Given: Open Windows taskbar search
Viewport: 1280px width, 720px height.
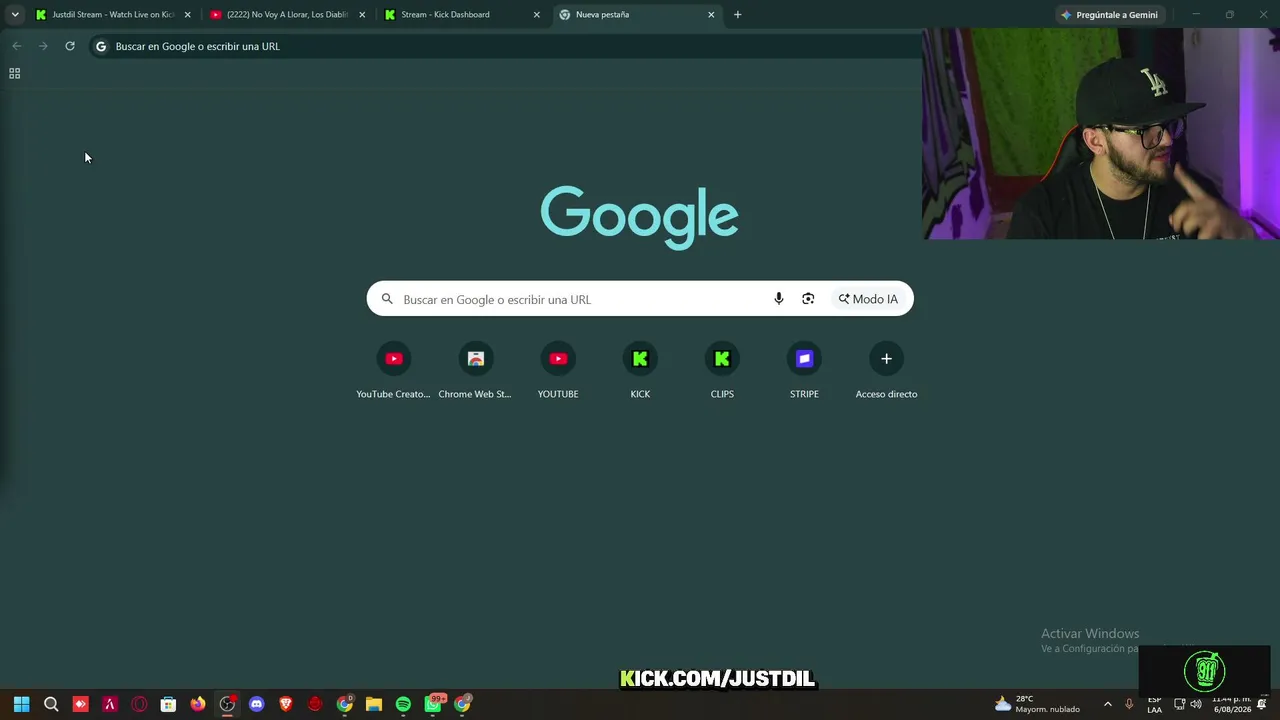Looking at the screenshot, I should (51, 704).
